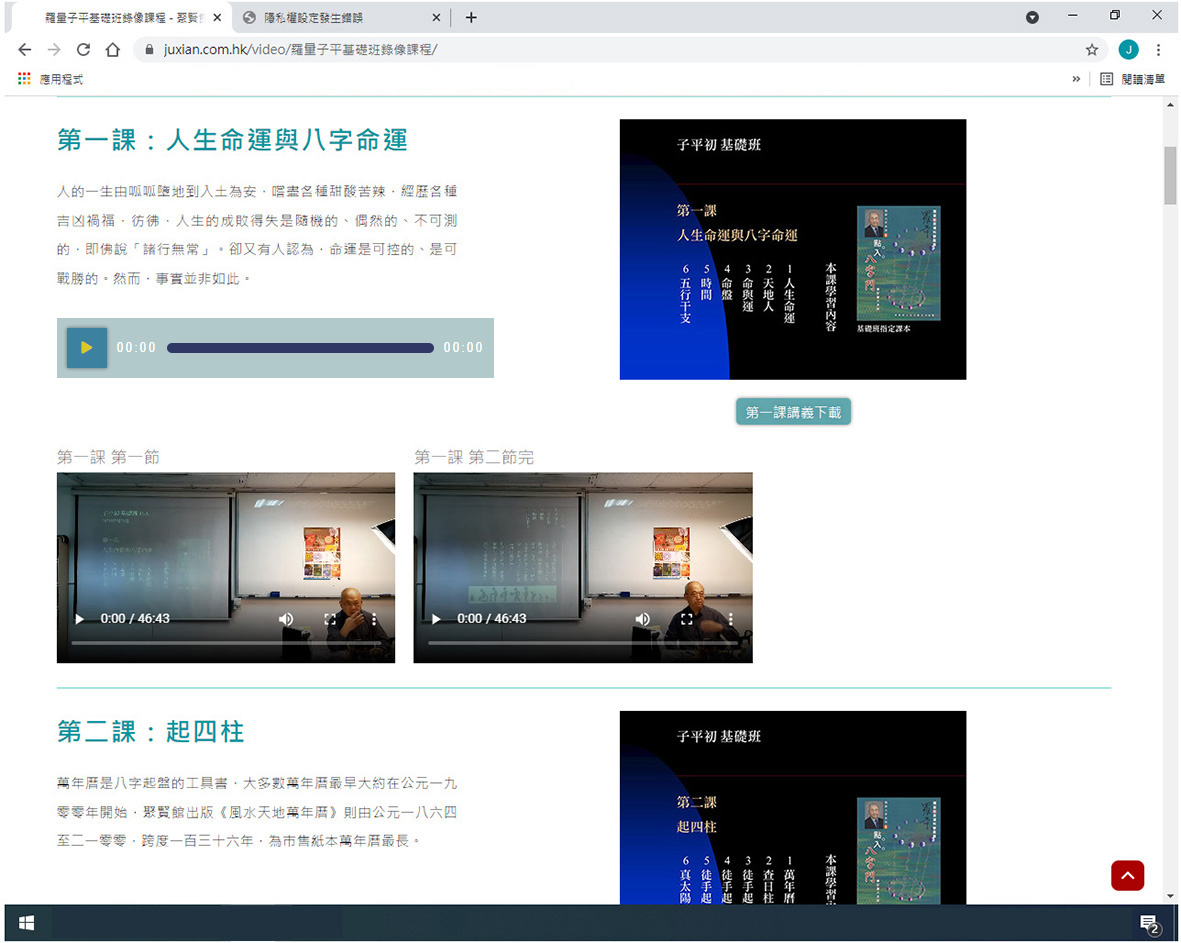Image resolution: width=1181 pixels, height=943 pixels.
Task: Click the 第一課 第一節 label
Action: (108, 457)
